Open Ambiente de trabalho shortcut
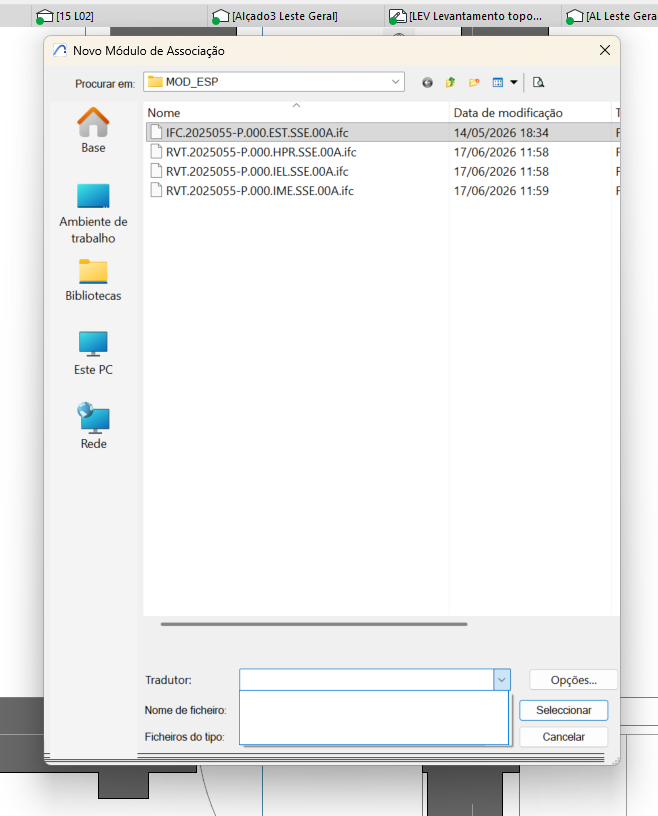This screenshot has height=816, width=658. point(93,214)
